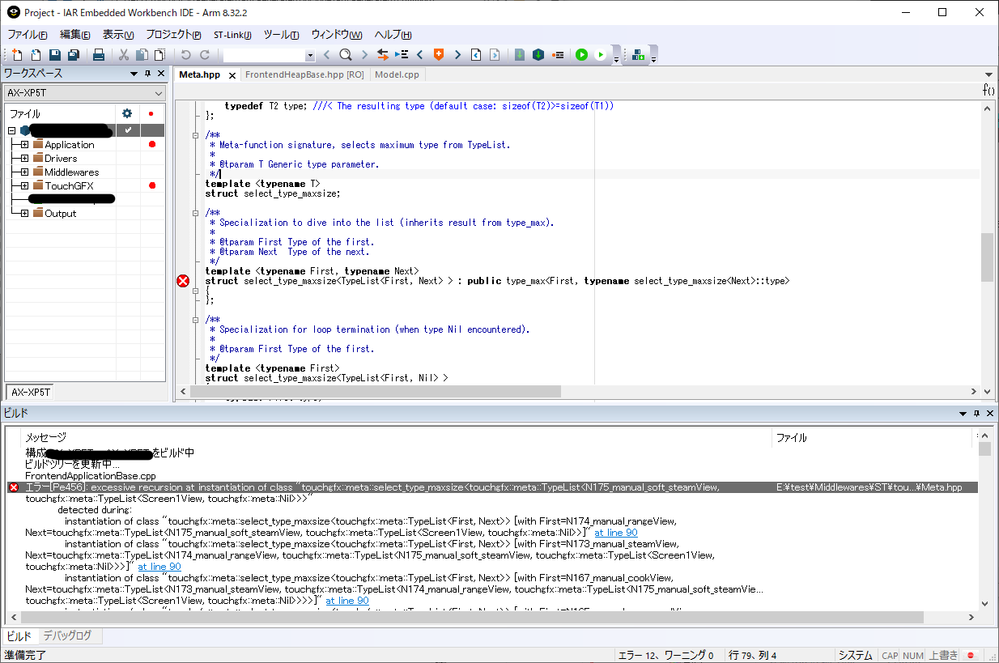Print the current file via toolbar
This screenshot has height=663, width=999.
tap(99, 55)
